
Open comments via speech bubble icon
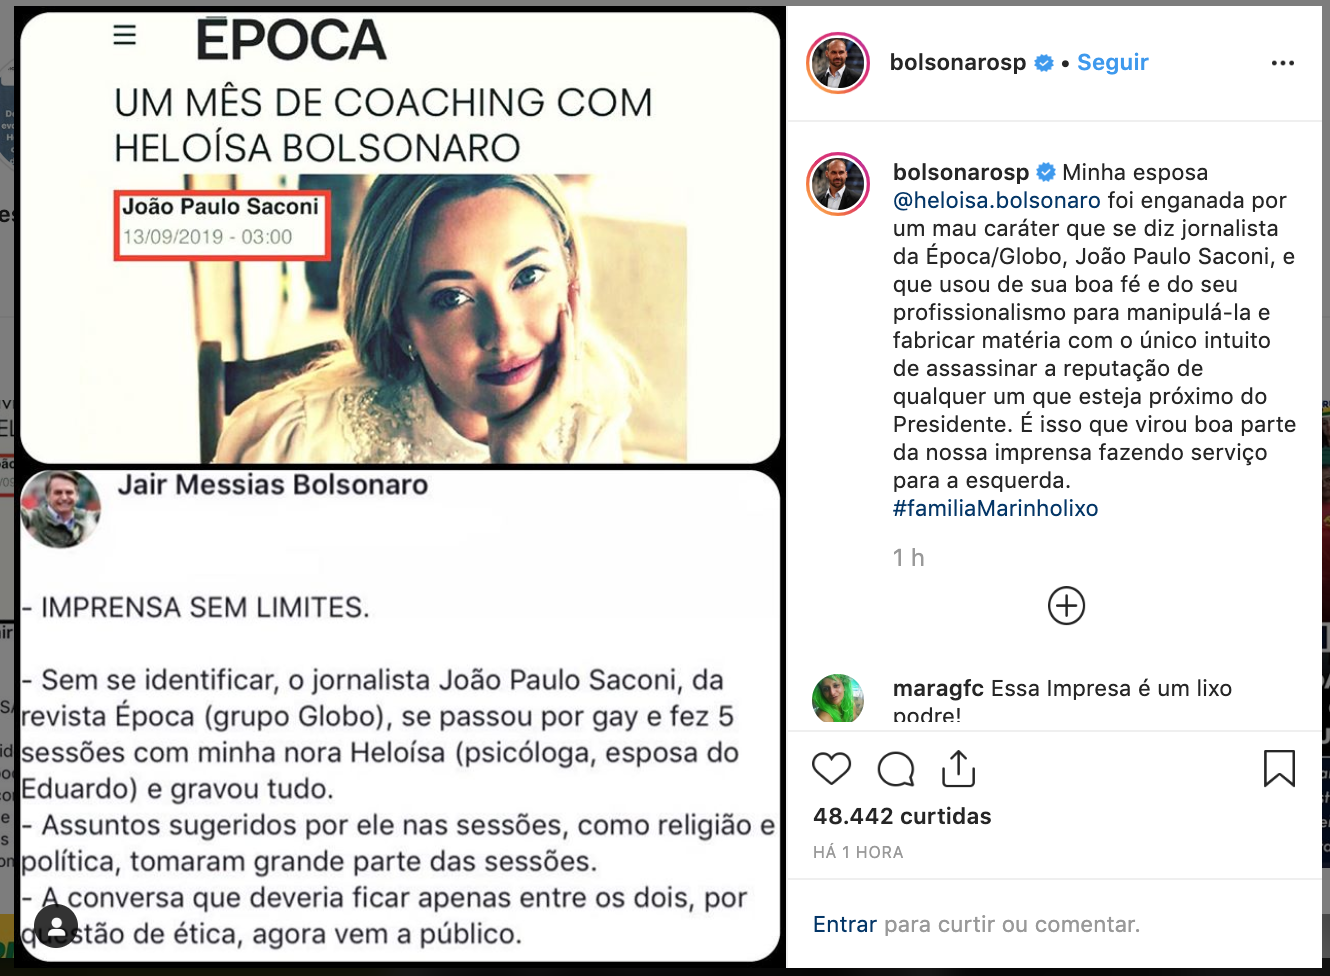[x=895, y=769]
